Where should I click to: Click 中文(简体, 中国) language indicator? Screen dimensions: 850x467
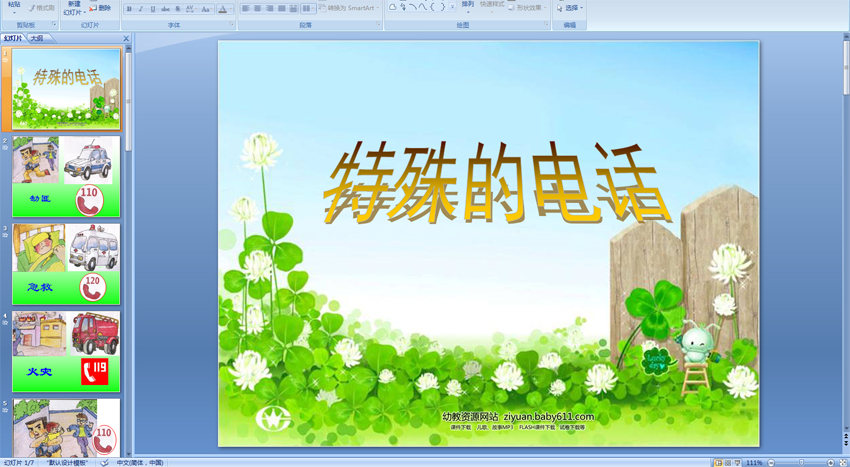[140, 463]
